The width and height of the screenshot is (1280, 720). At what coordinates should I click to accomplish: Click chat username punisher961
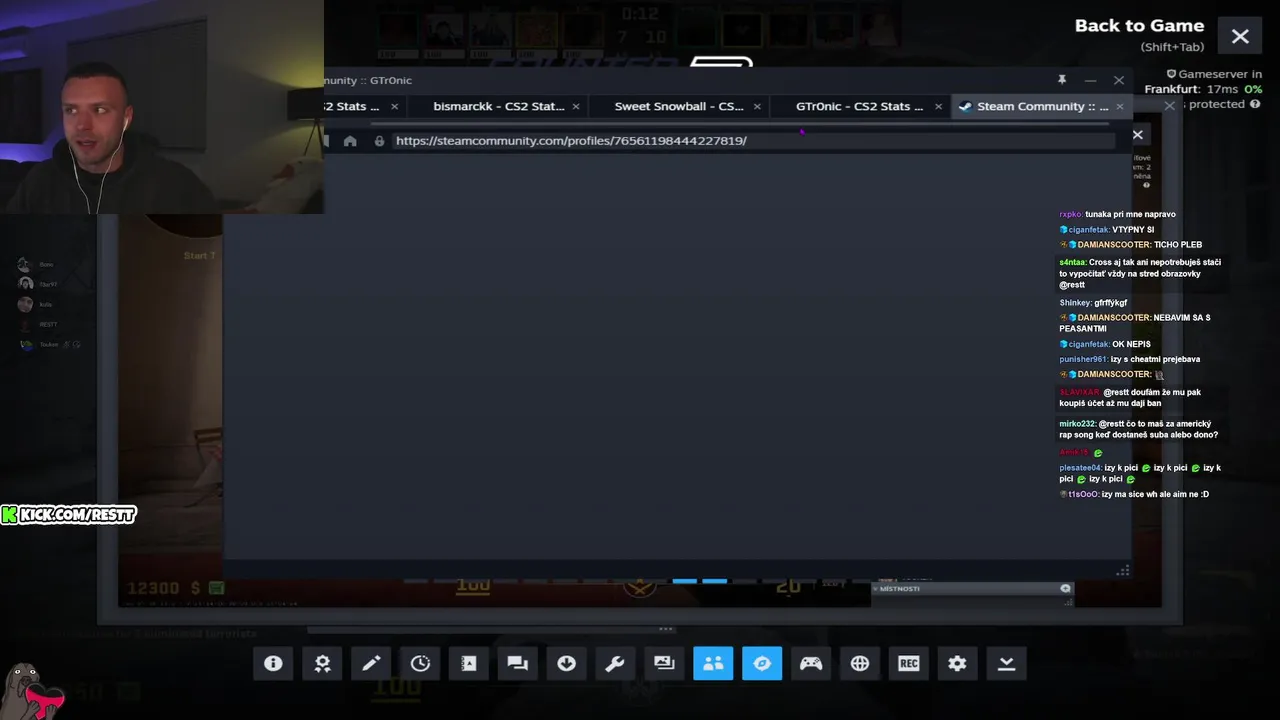[x=1083, y=359]
